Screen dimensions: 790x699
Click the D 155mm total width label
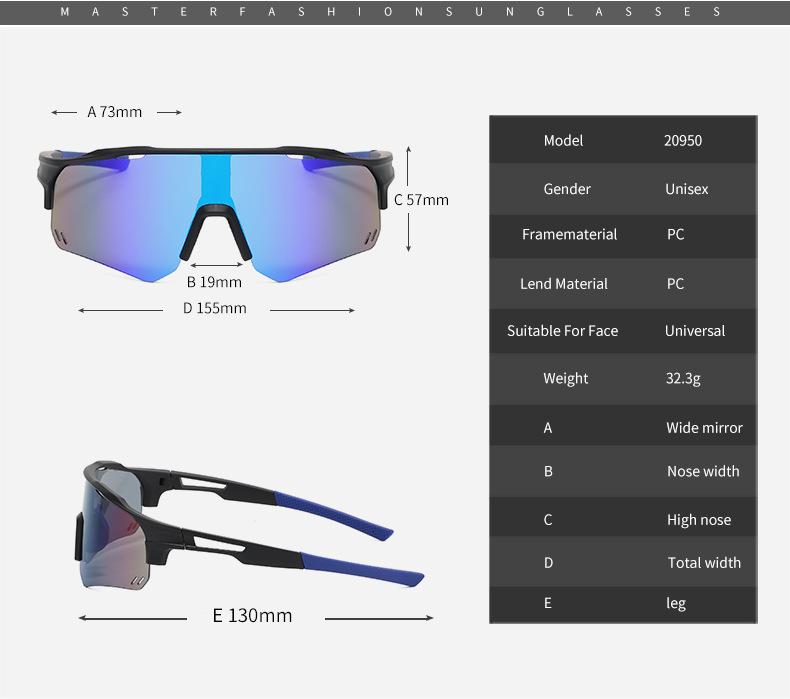215,308
